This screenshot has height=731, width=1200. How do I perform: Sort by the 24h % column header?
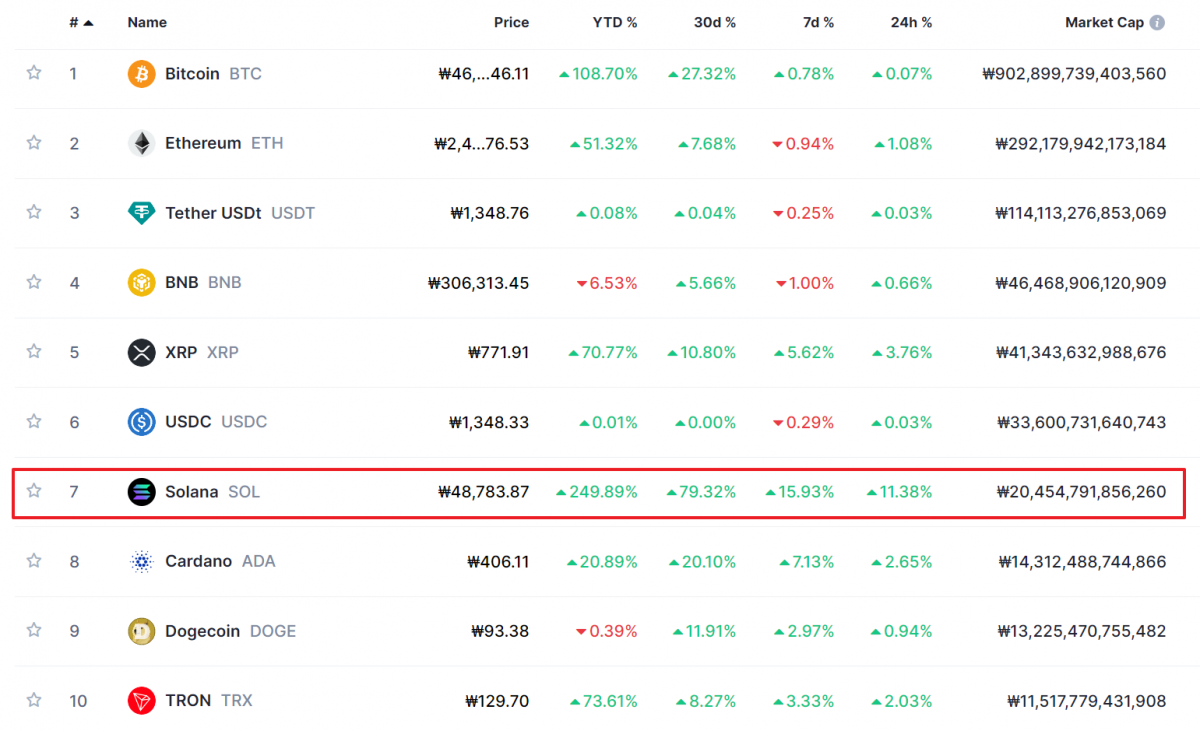point(911,22)
